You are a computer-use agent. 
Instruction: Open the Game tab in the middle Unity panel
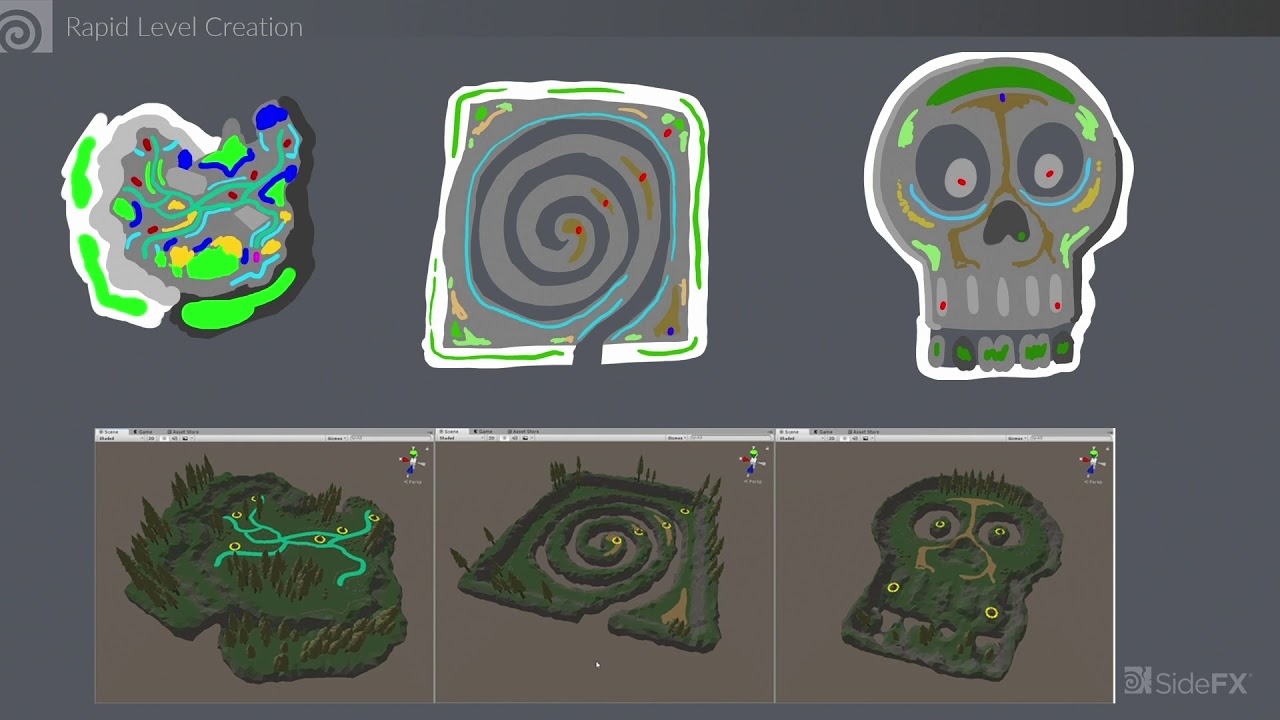pyautogui.click(x=484, y=432)
